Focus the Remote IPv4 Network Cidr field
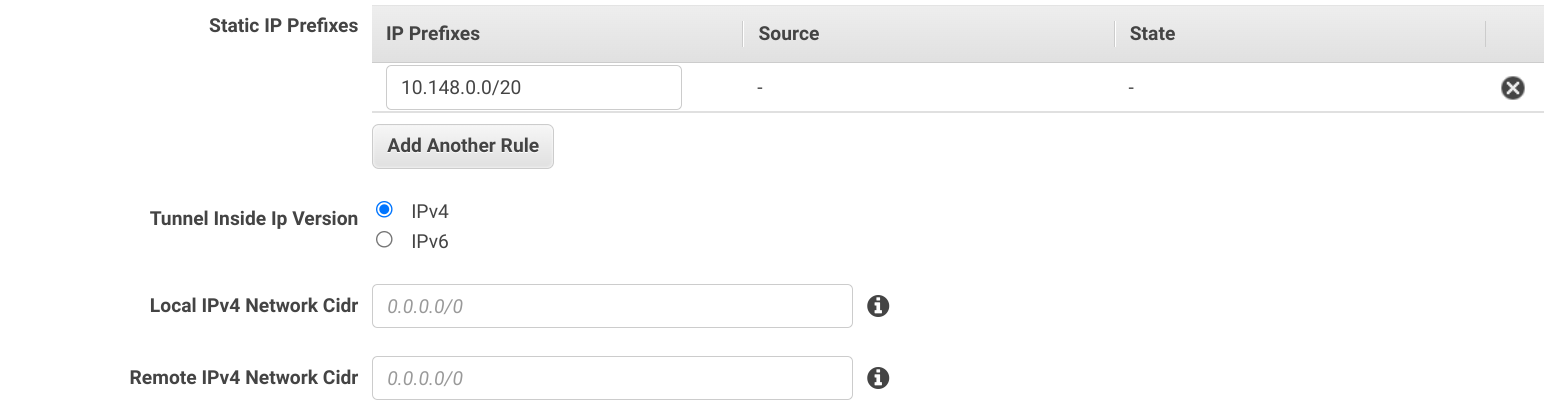This screenshot has width=1554, height=407. (x=612, y=378)
